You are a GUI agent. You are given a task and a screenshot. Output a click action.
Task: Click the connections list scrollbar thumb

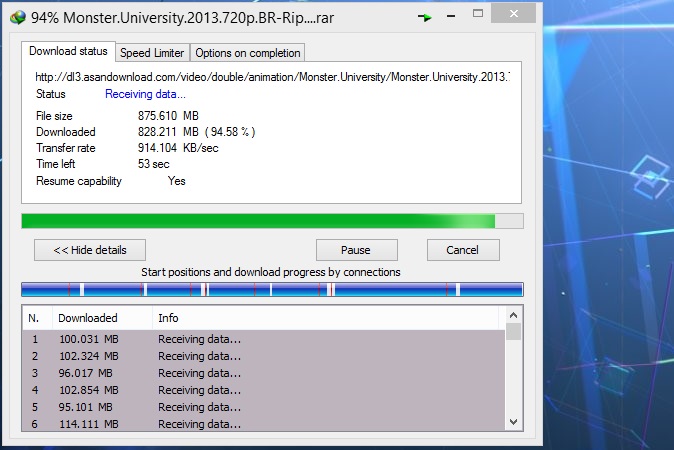513,331
